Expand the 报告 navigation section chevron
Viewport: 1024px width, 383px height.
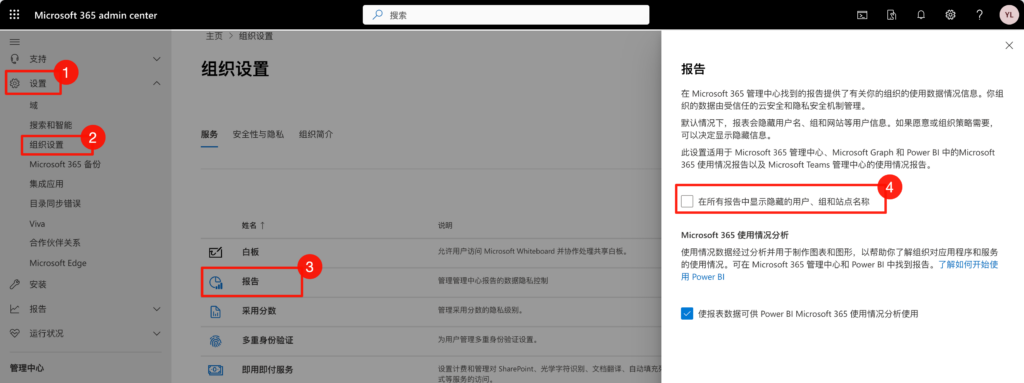(x=157, y=308)
